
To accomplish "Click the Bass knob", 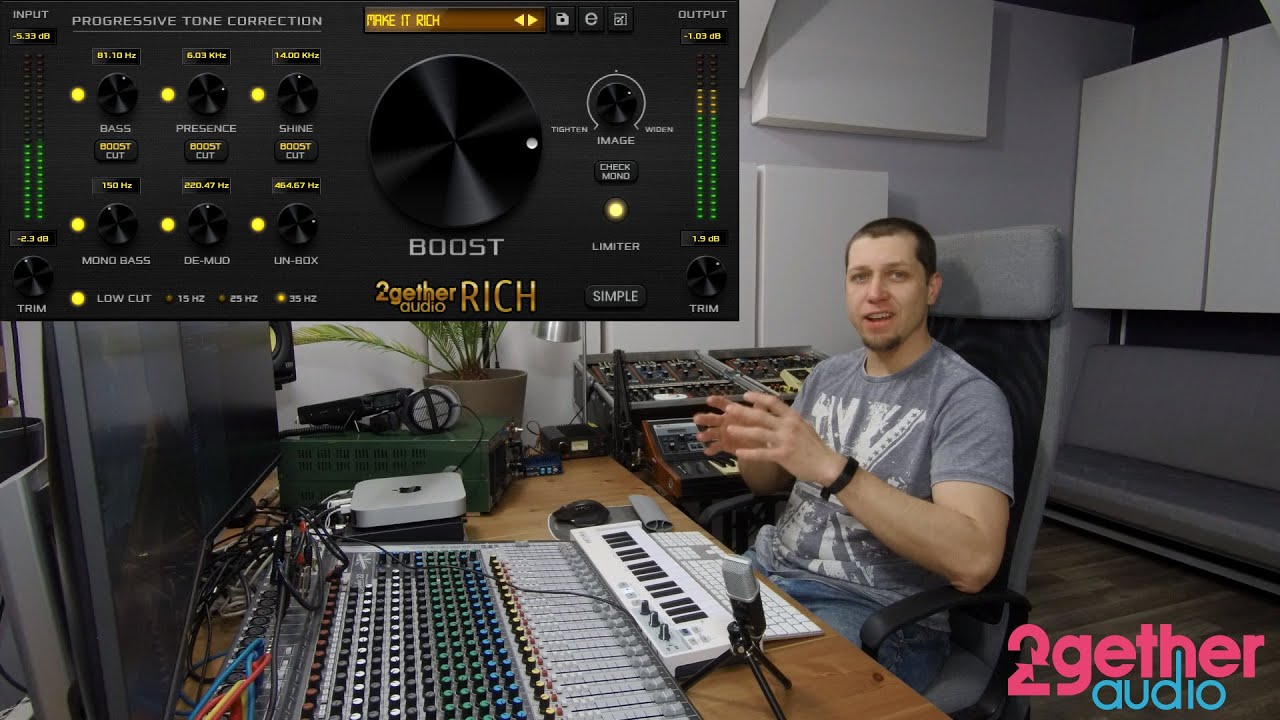I will point(117,94).
